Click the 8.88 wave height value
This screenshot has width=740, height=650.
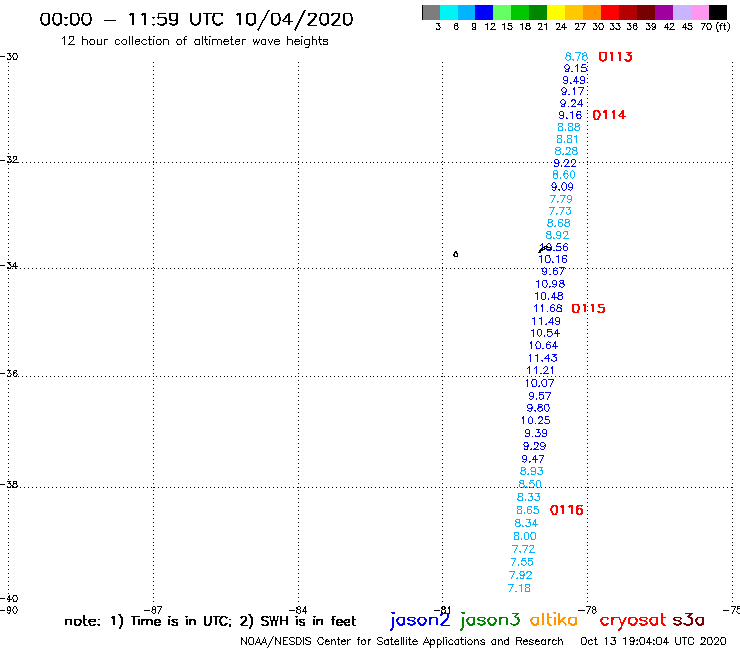[569, 127]
